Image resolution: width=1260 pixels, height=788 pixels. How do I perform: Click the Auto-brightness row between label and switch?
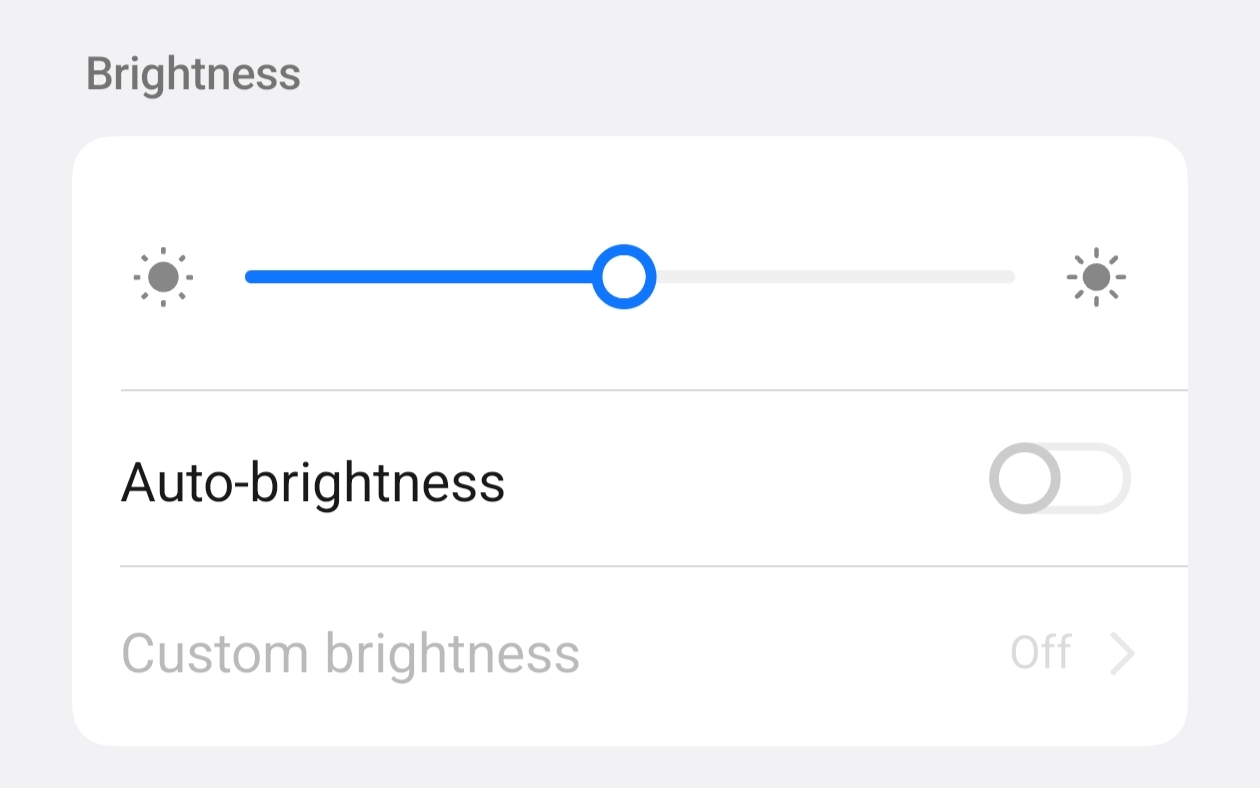pyautogui.click(x=747, y=479)
